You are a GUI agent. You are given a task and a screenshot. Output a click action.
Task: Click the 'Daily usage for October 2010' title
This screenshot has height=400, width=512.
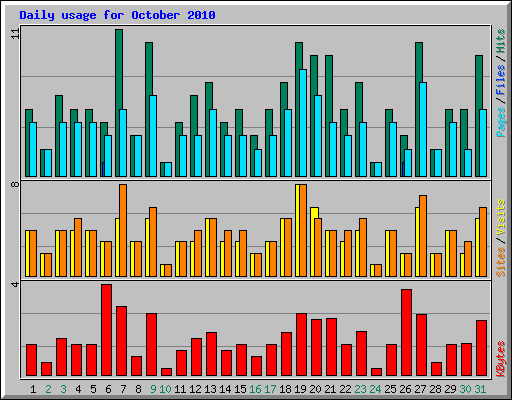pyautogui.click(x=117, y=15)
